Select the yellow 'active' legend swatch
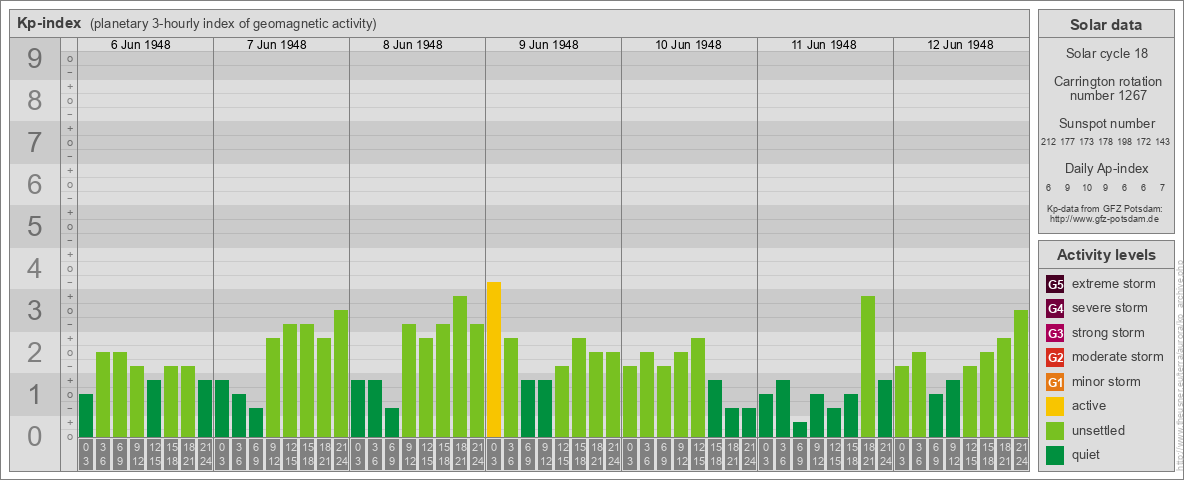Viewport: 1184px width, 480px height. (1055, 406)
